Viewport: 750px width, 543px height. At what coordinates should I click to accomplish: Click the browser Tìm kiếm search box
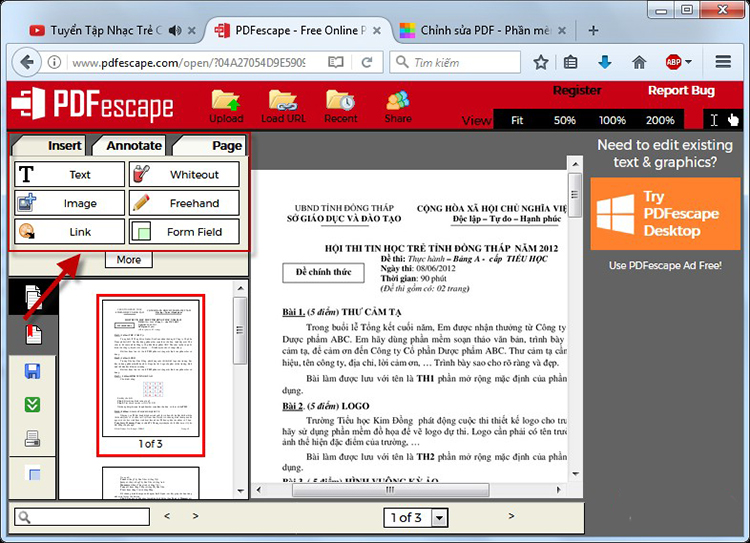pyautogui.click(x=455, y=62)
